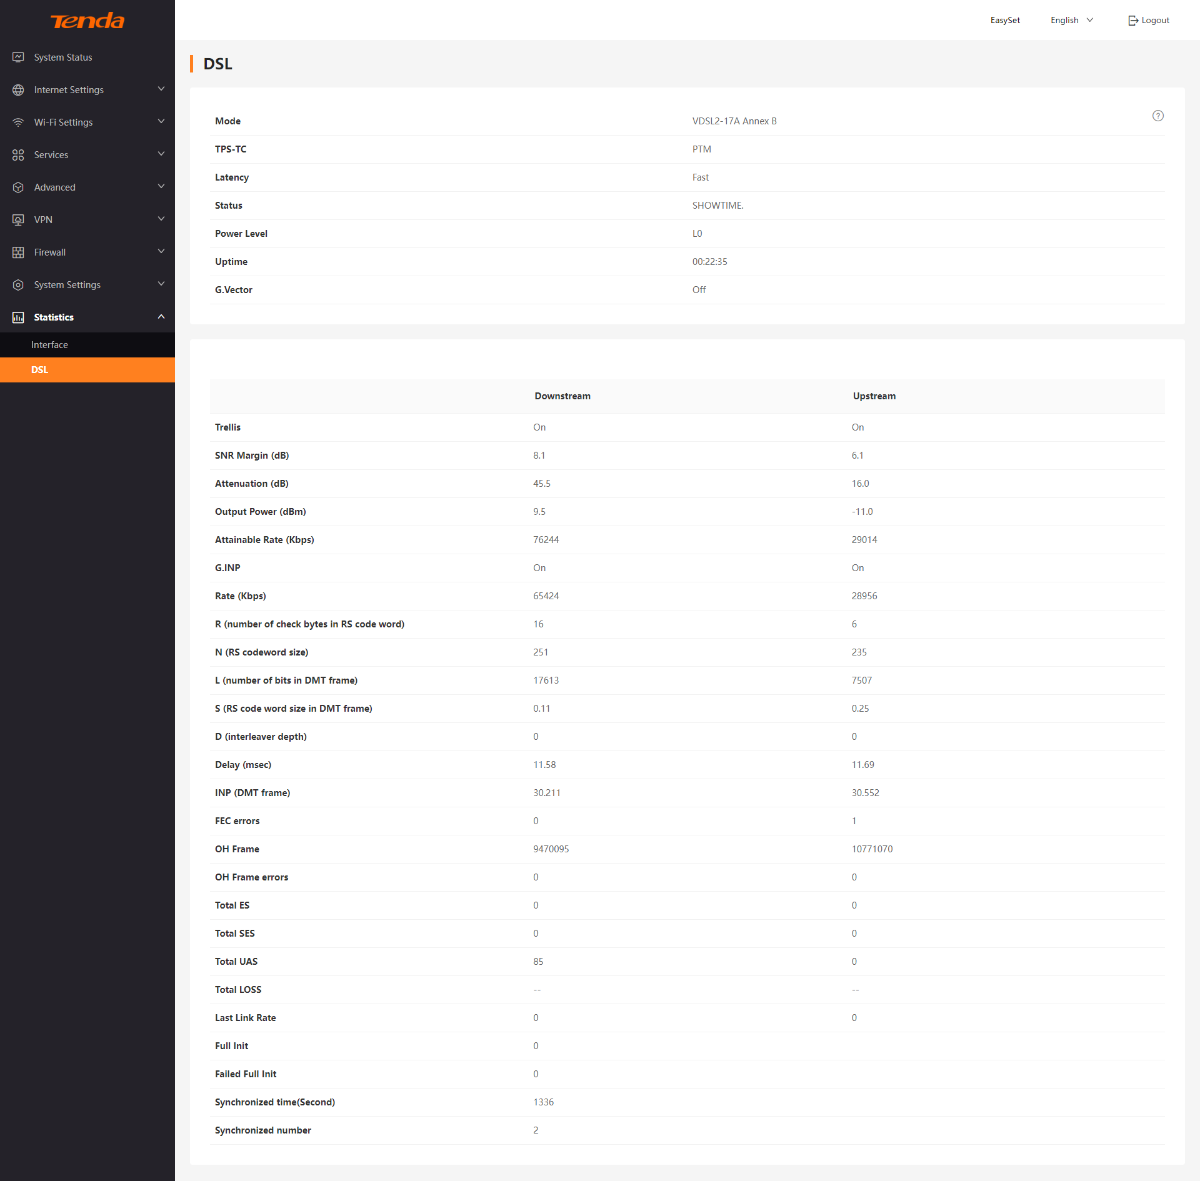Viewport: 1200px width, 1181px height.
Task: Click the PTM value for TPS-TC
Action: (702, 149)
